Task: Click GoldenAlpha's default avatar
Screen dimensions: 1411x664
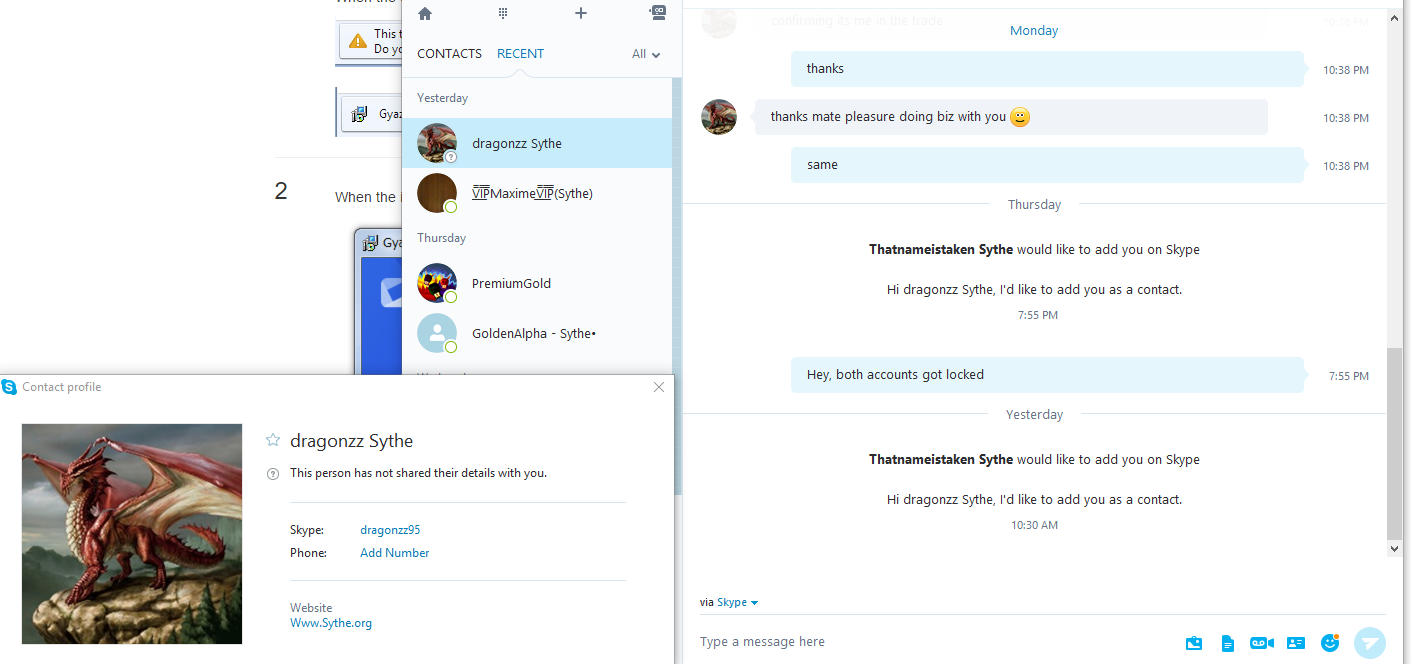Action: click(437, 333)
